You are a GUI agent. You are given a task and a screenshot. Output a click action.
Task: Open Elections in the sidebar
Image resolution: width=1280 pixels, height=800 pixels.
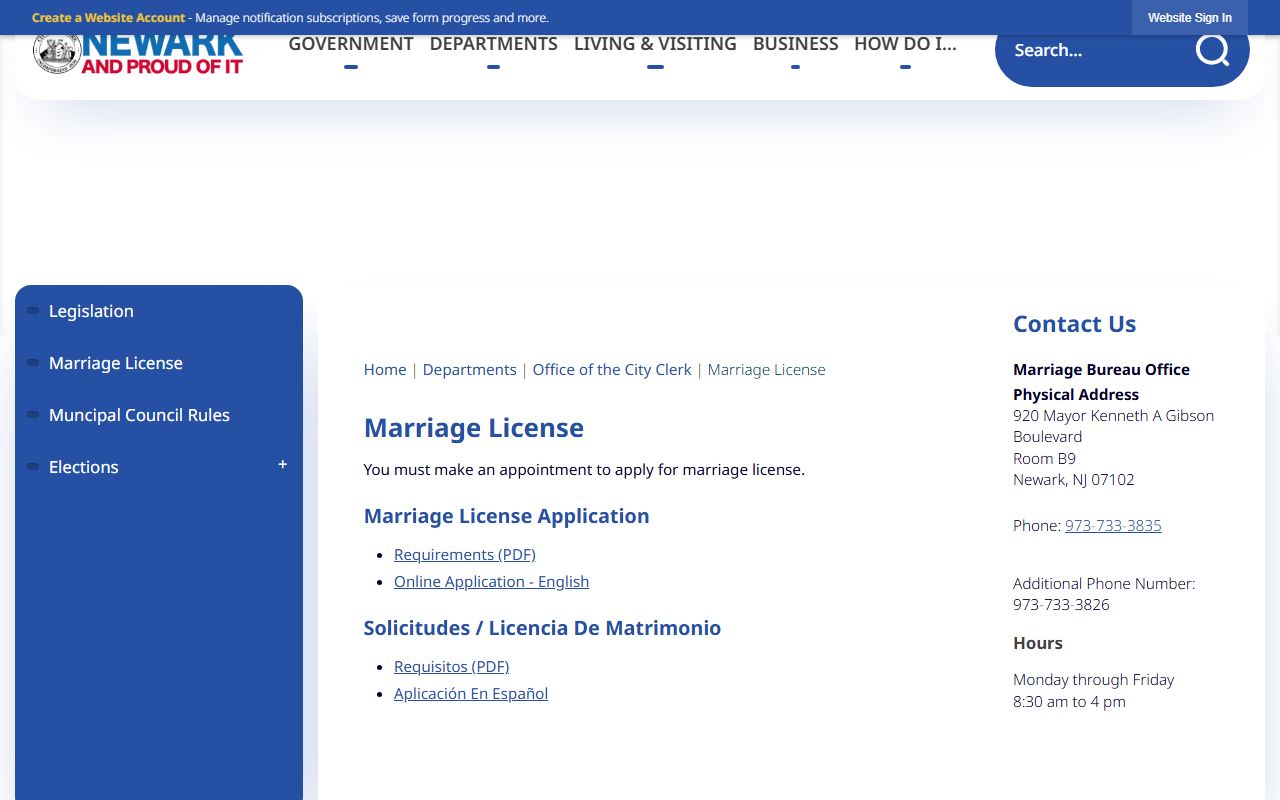(x=84, y=467)
